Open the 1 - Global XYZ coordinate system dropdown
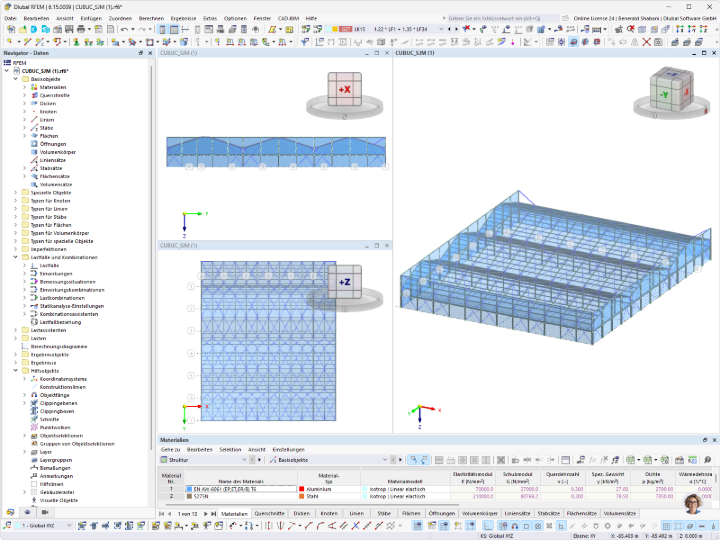This screenshot has width=720, height=540. click(69, 525)
